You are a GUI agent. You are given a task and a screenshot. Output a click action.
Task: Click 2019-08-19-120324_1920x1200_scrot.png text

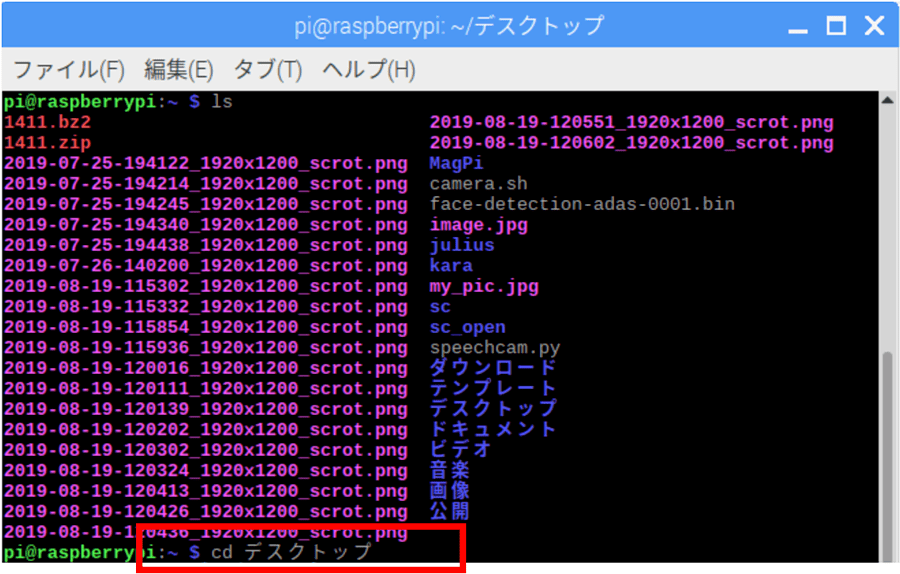[205, 471]
